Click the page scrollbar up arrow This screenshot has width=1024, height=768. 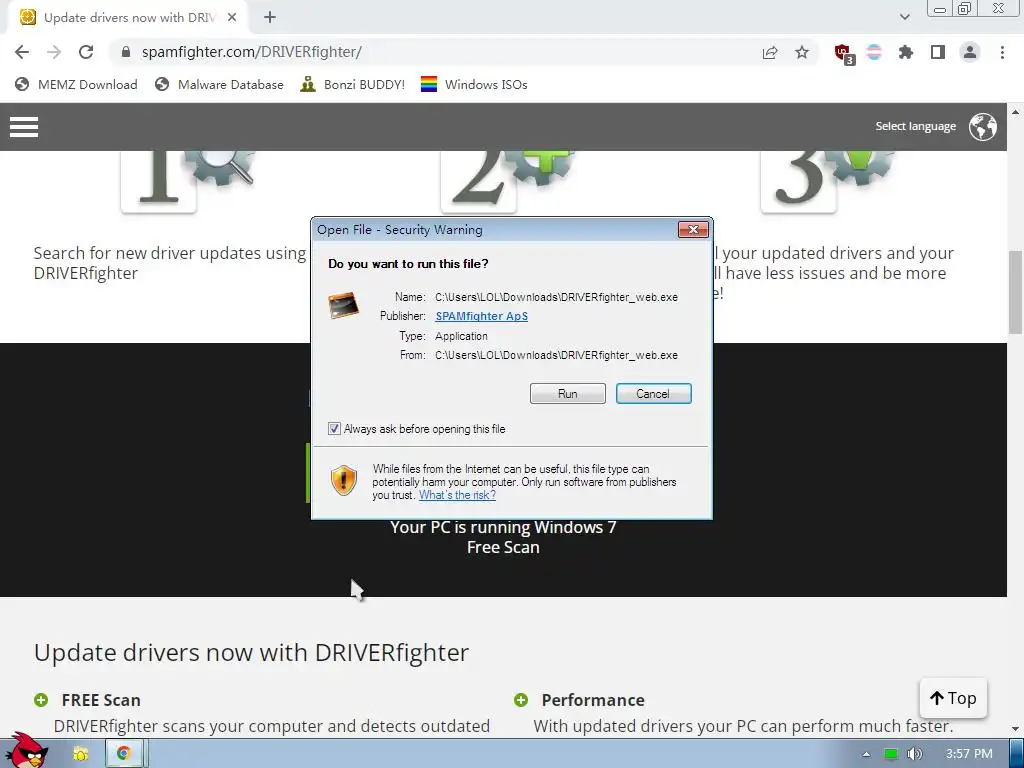(x=1016, y=112)
